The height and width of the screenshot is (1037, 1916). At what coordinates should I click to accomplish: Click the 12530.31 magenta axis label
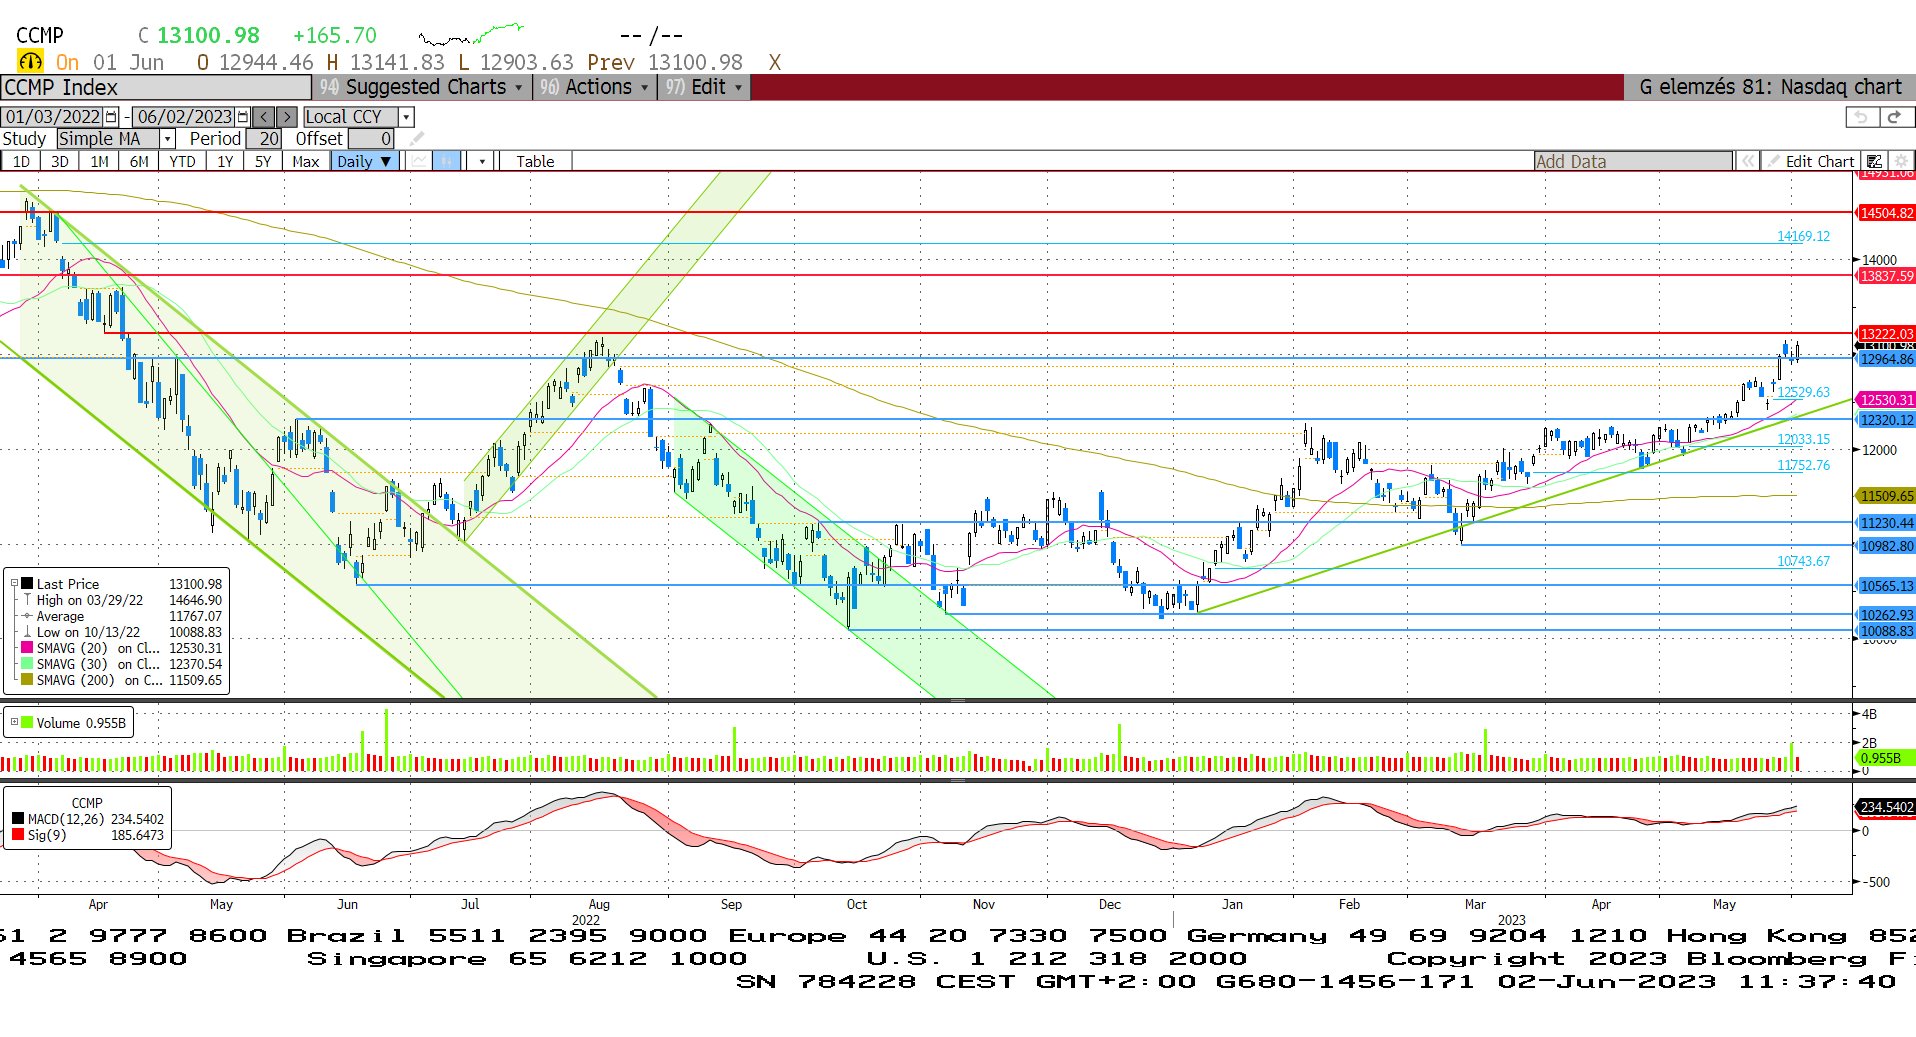click(1886, 400)
